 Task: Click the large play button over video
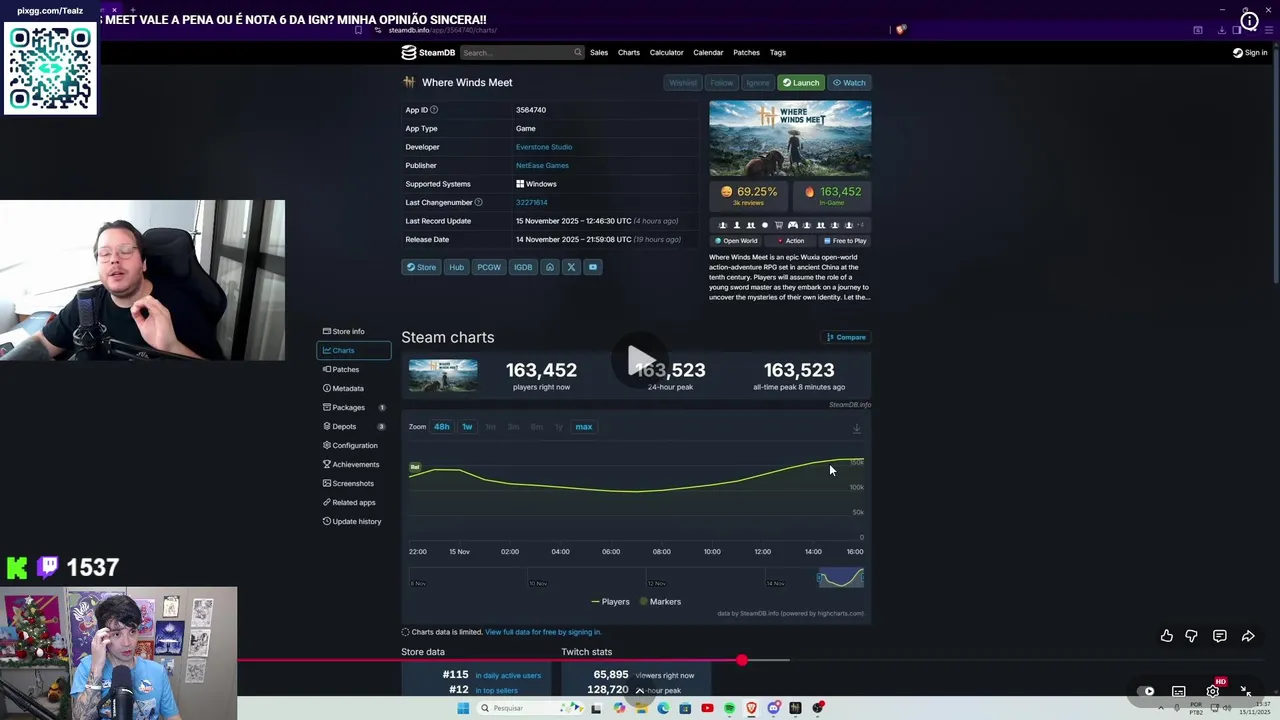640,360
